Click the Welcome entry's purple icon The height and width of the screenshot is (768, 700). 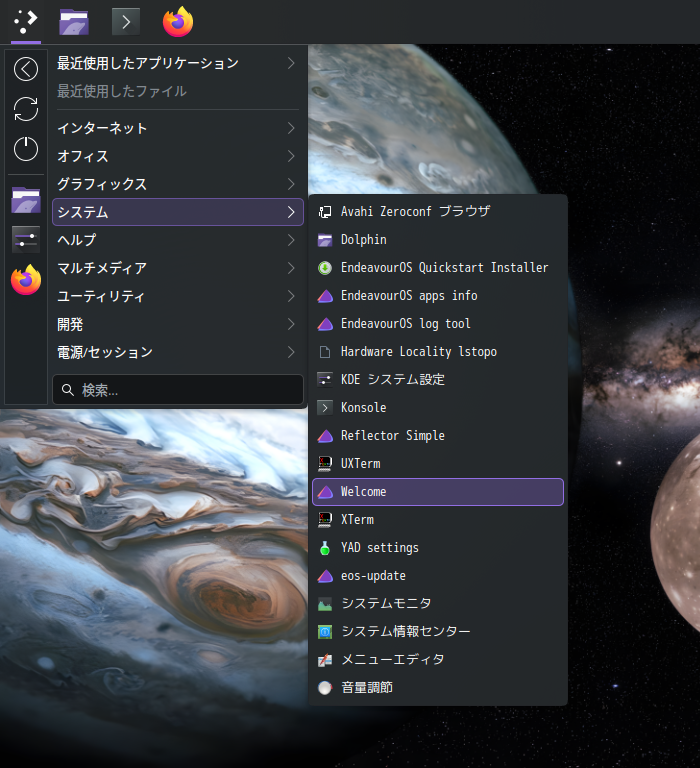[x=325, y=492]
